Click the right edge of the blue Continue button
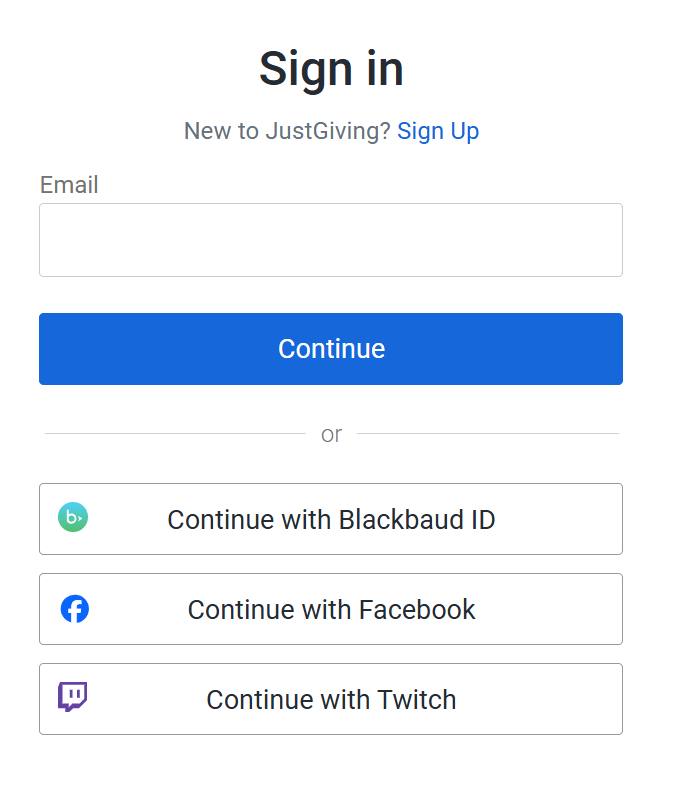Viewport: 676px width, 792px height. point(610,349)
